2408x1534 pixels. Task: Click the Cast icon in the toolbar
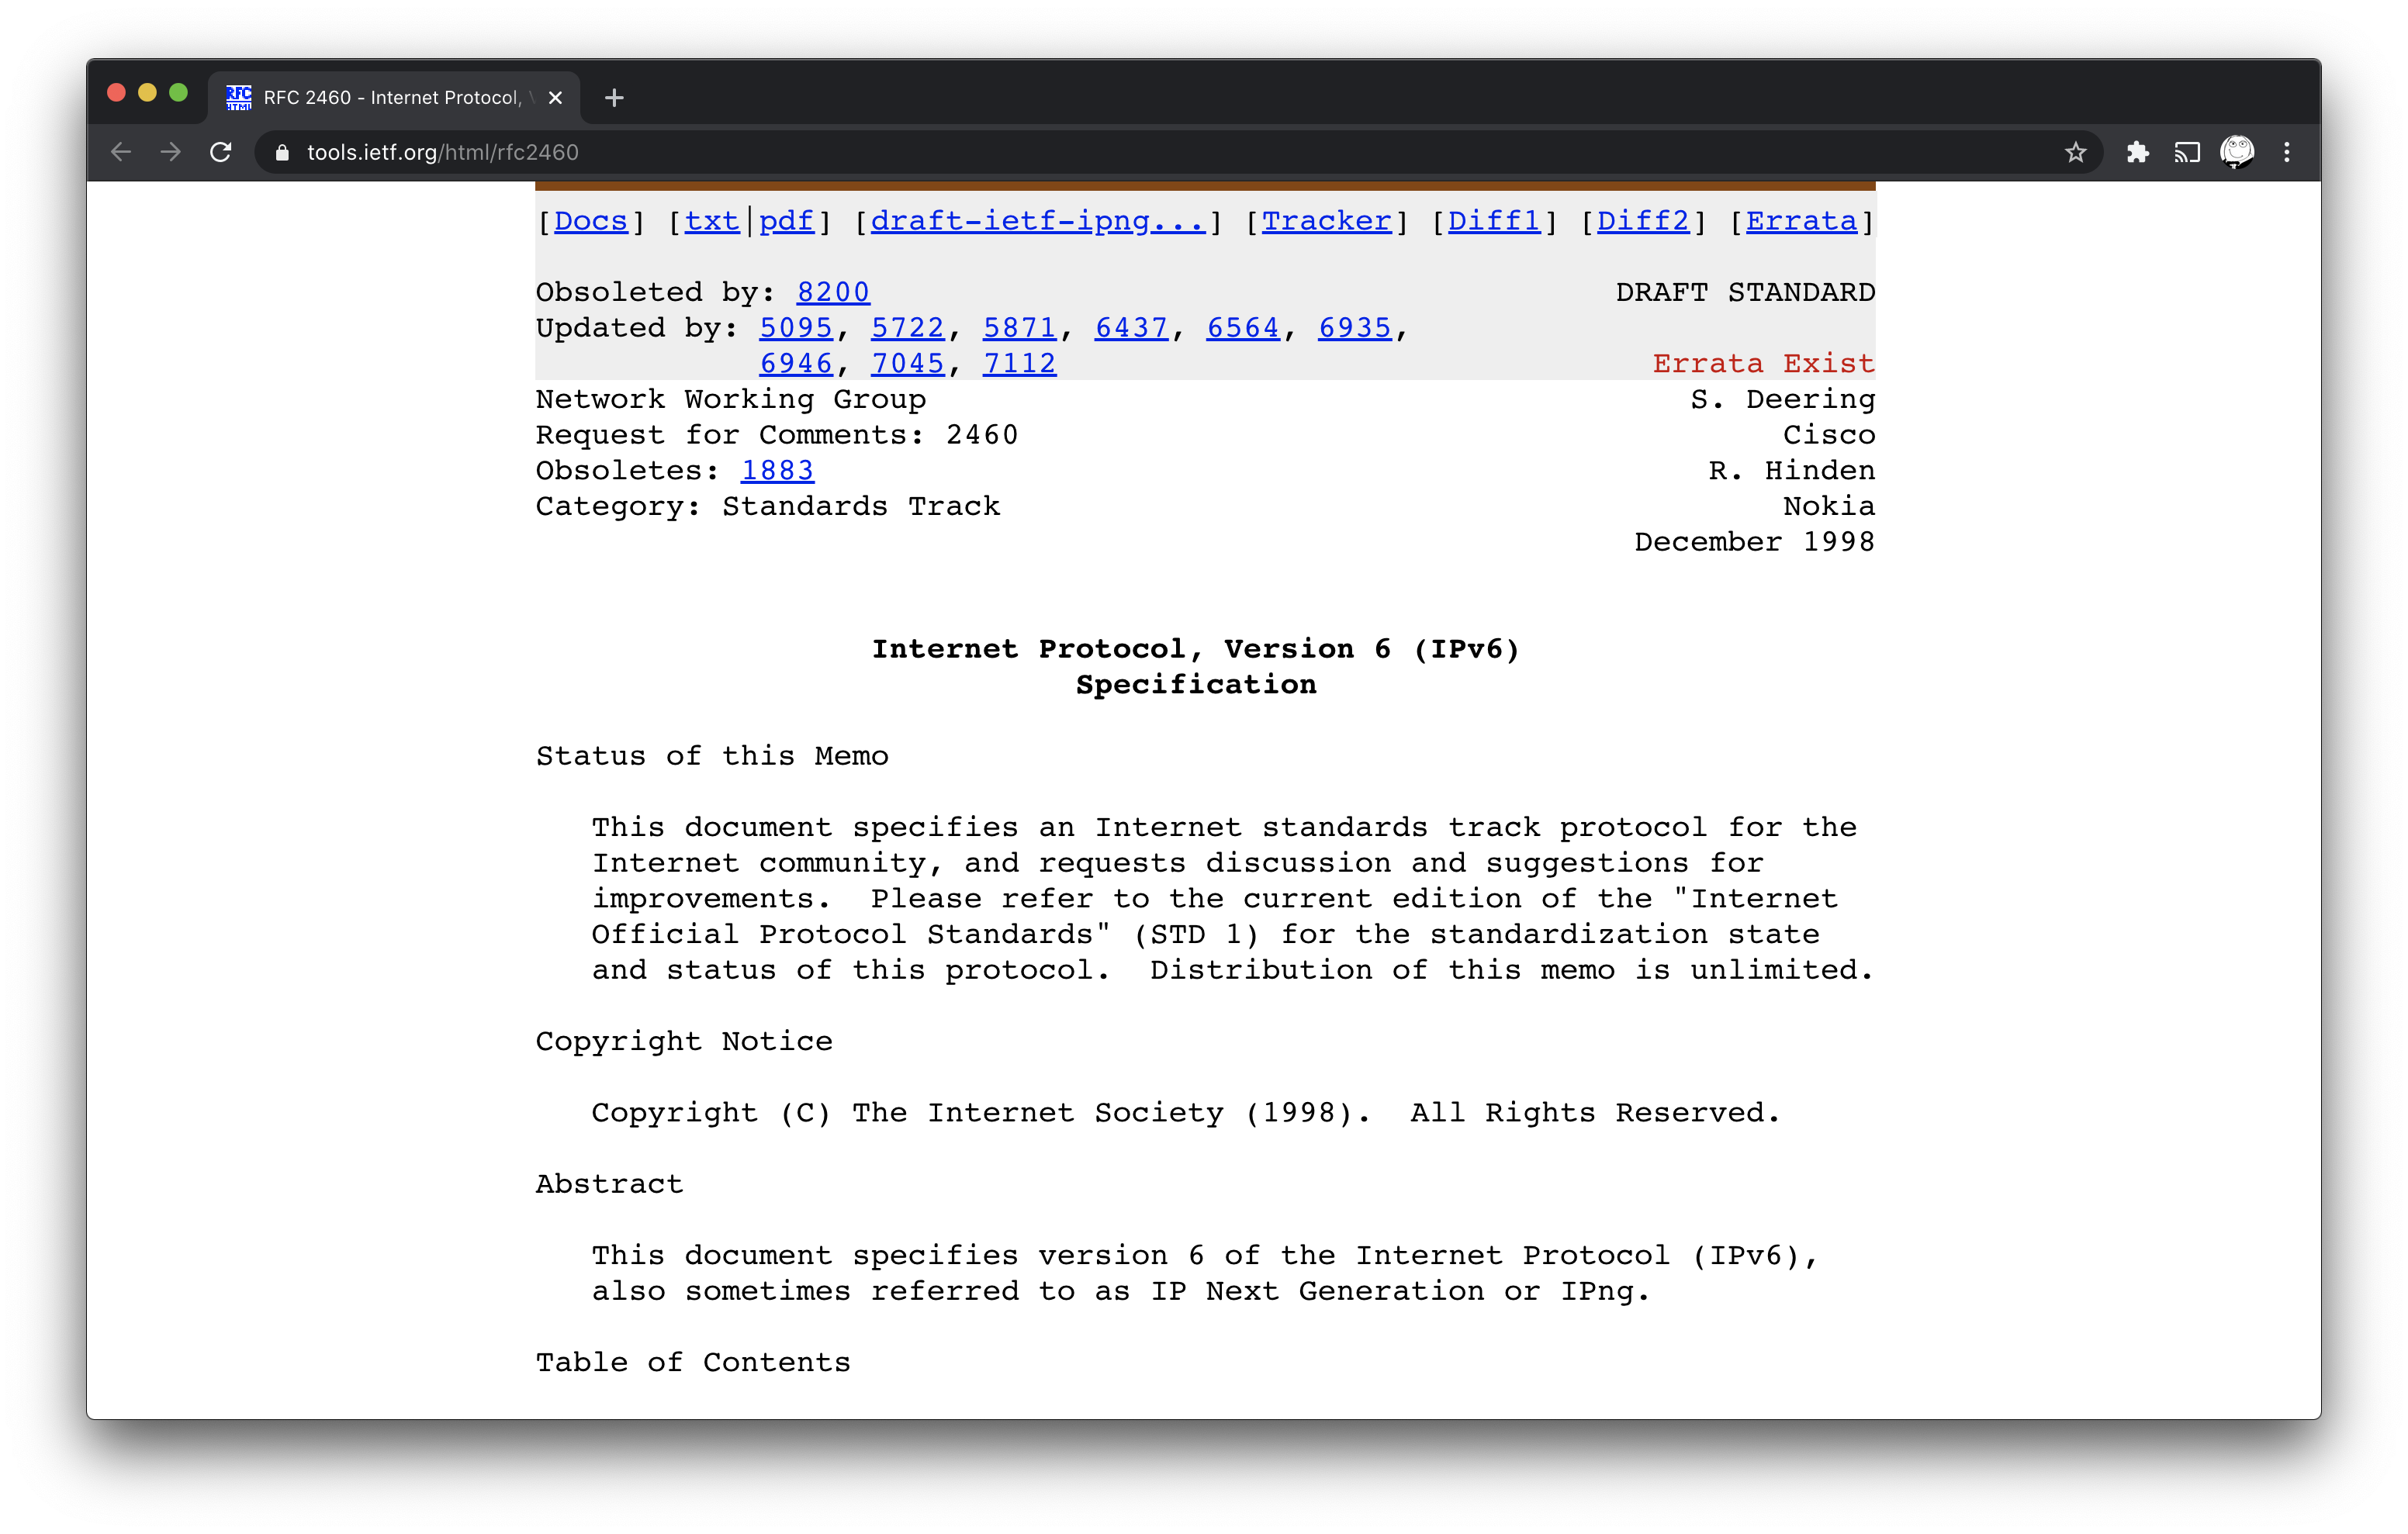tap(2188, 152)
